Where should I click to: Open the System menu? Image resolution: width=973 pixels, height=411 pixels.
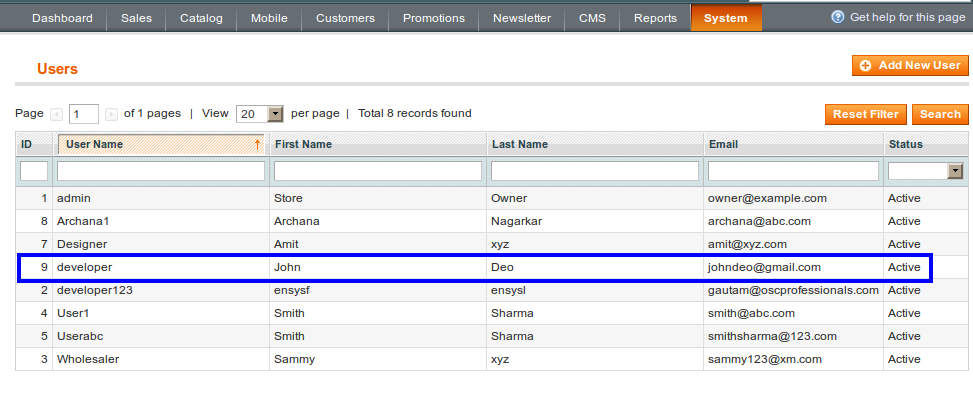(x=725, y=18)
